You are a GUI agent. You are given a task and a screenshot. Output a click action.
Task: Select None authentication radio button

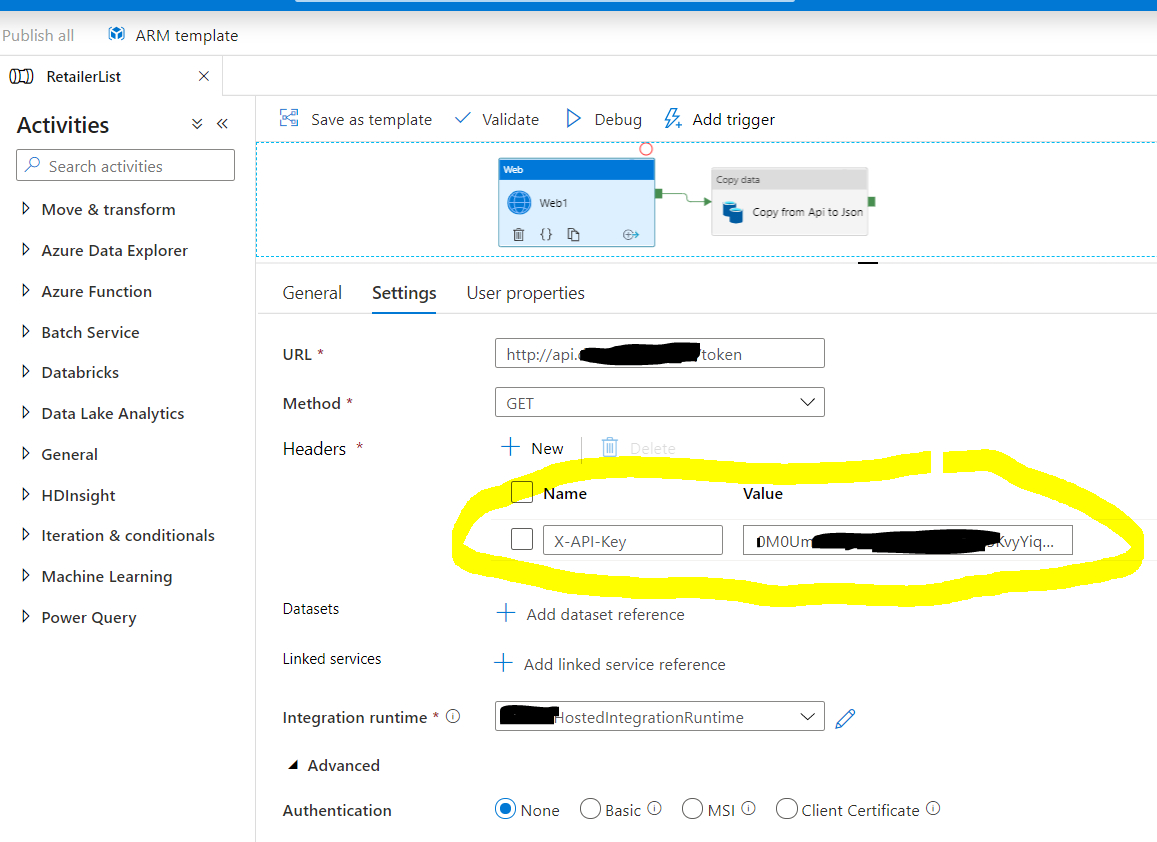[505, 809]
